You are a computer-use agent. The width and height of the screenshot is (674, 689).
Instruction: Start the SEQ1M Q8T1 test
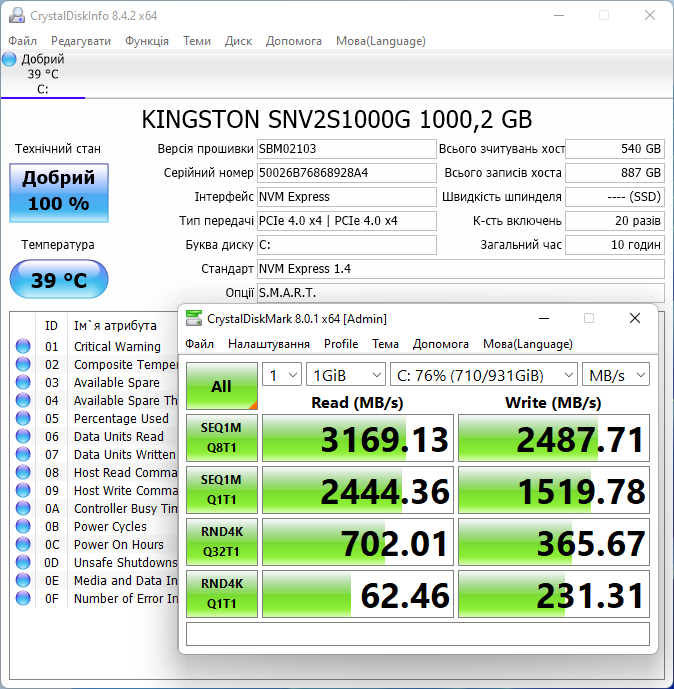click(222, 438)
